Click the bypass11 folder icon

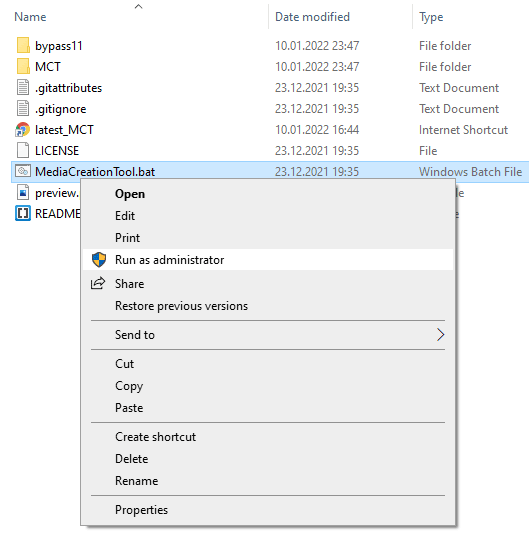coord(23,46)
